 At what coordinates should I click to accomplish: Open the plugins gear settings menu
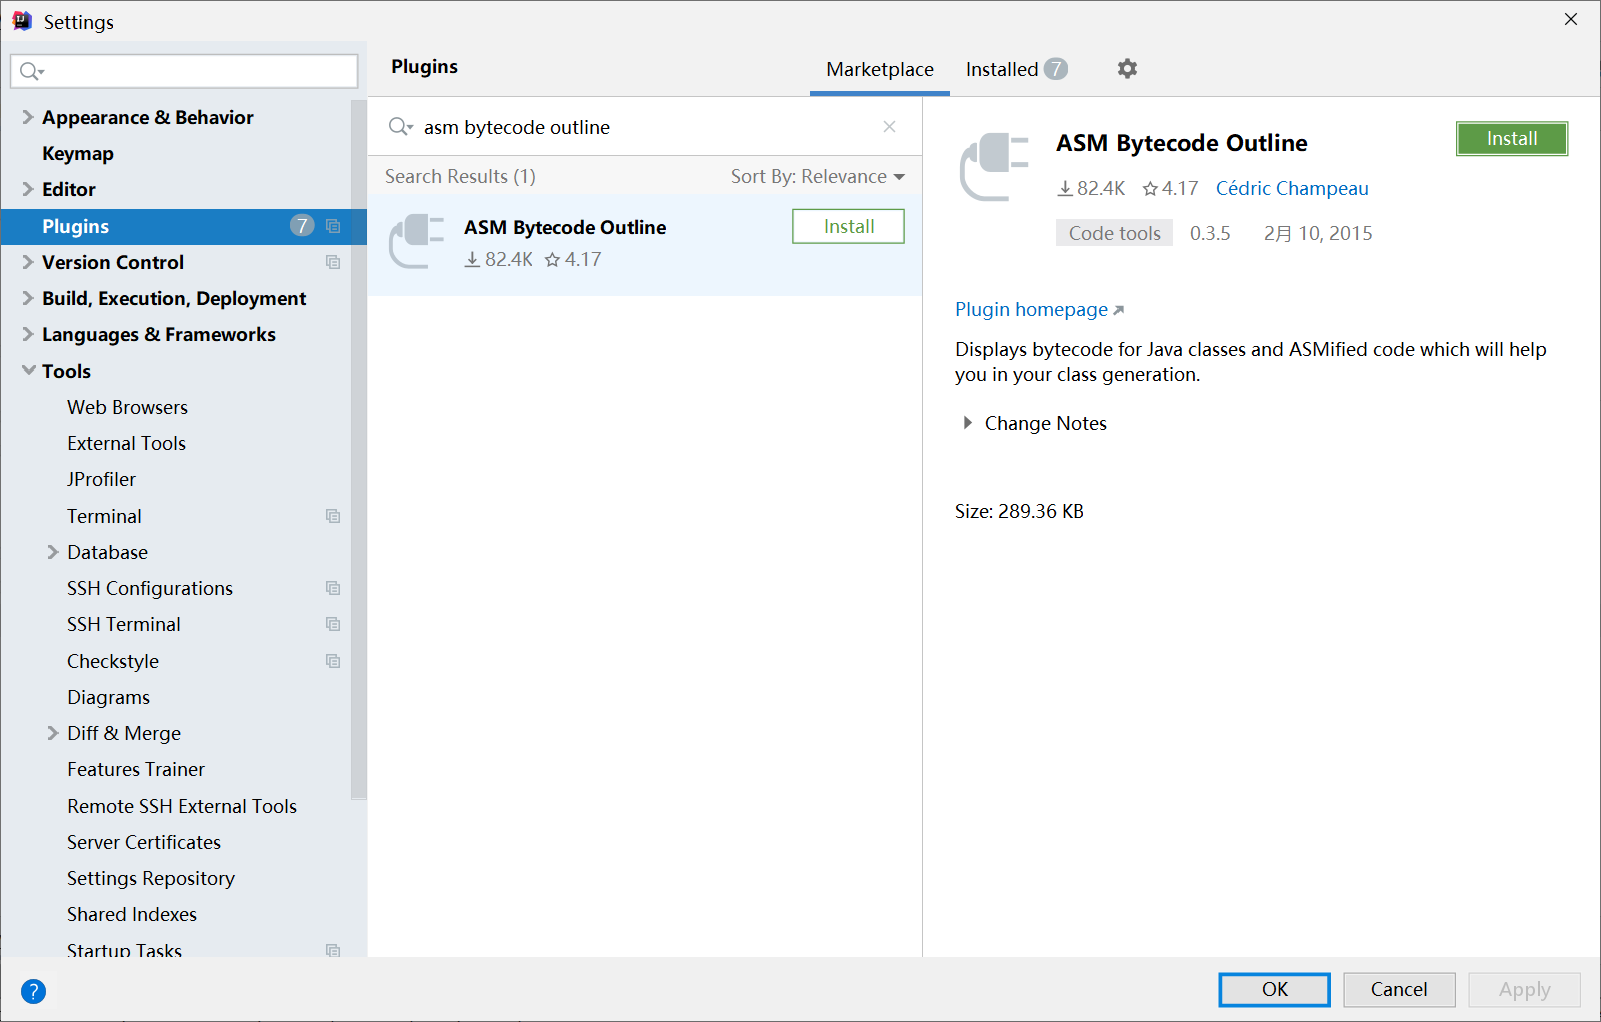(1127, 69)
